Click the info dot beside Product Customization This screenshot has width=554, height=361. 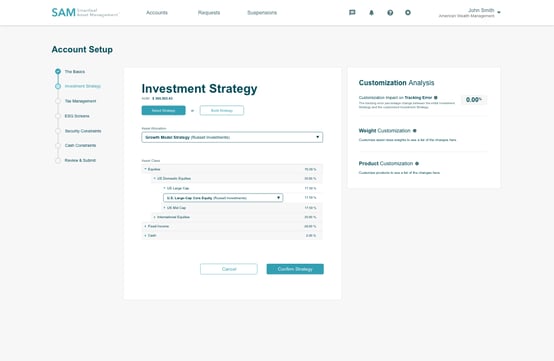tap(417, 164)
